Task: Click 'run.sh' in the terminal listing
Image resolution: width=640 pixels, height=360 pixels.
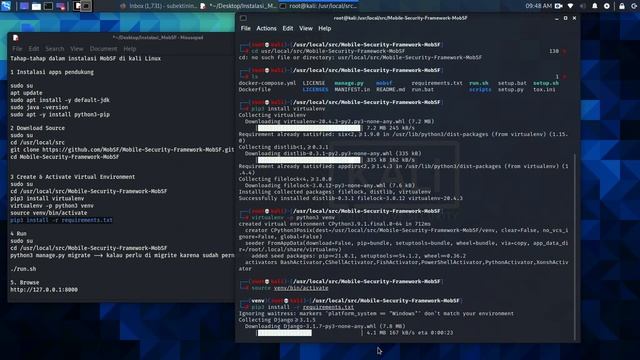Action: click(x=478, y=83)
